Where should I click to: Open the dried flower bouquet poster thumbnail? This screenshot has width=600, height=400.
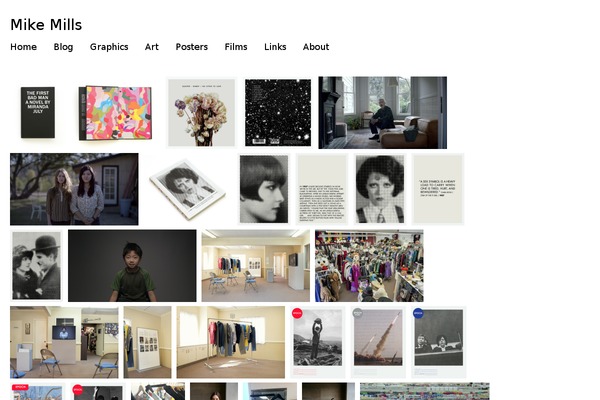tap(202, 113)
